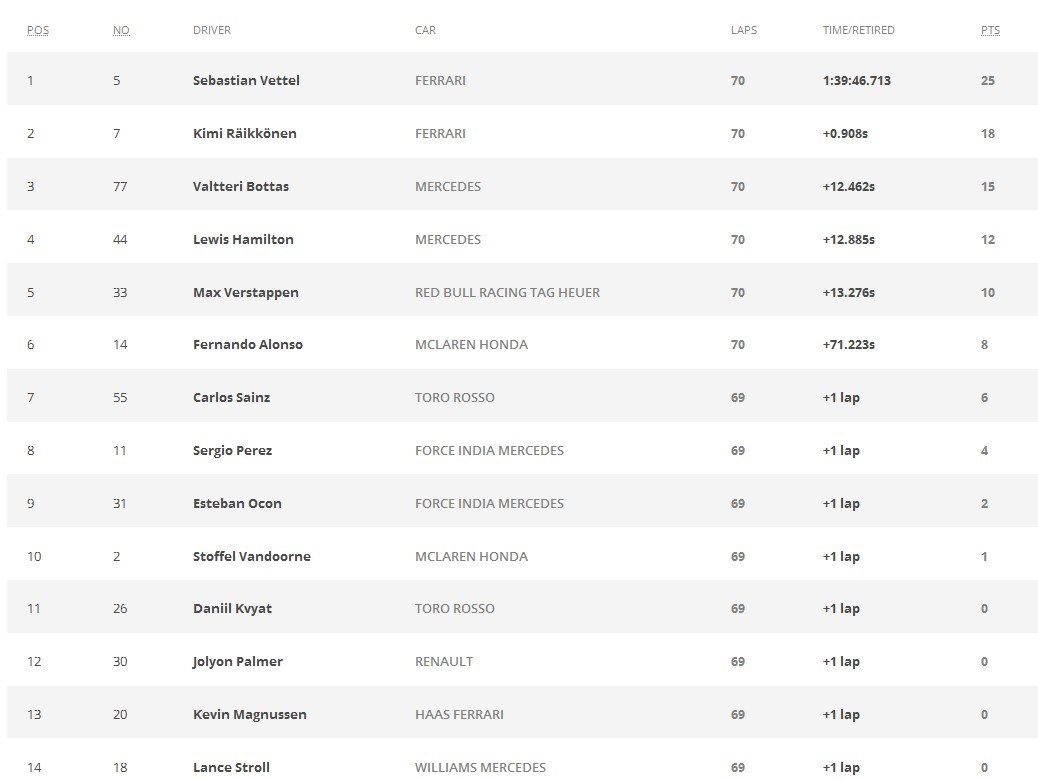The image size is (1038, 779).
Task: Open Kevin Magnussen's driver entry
Action: pos(249,714)
